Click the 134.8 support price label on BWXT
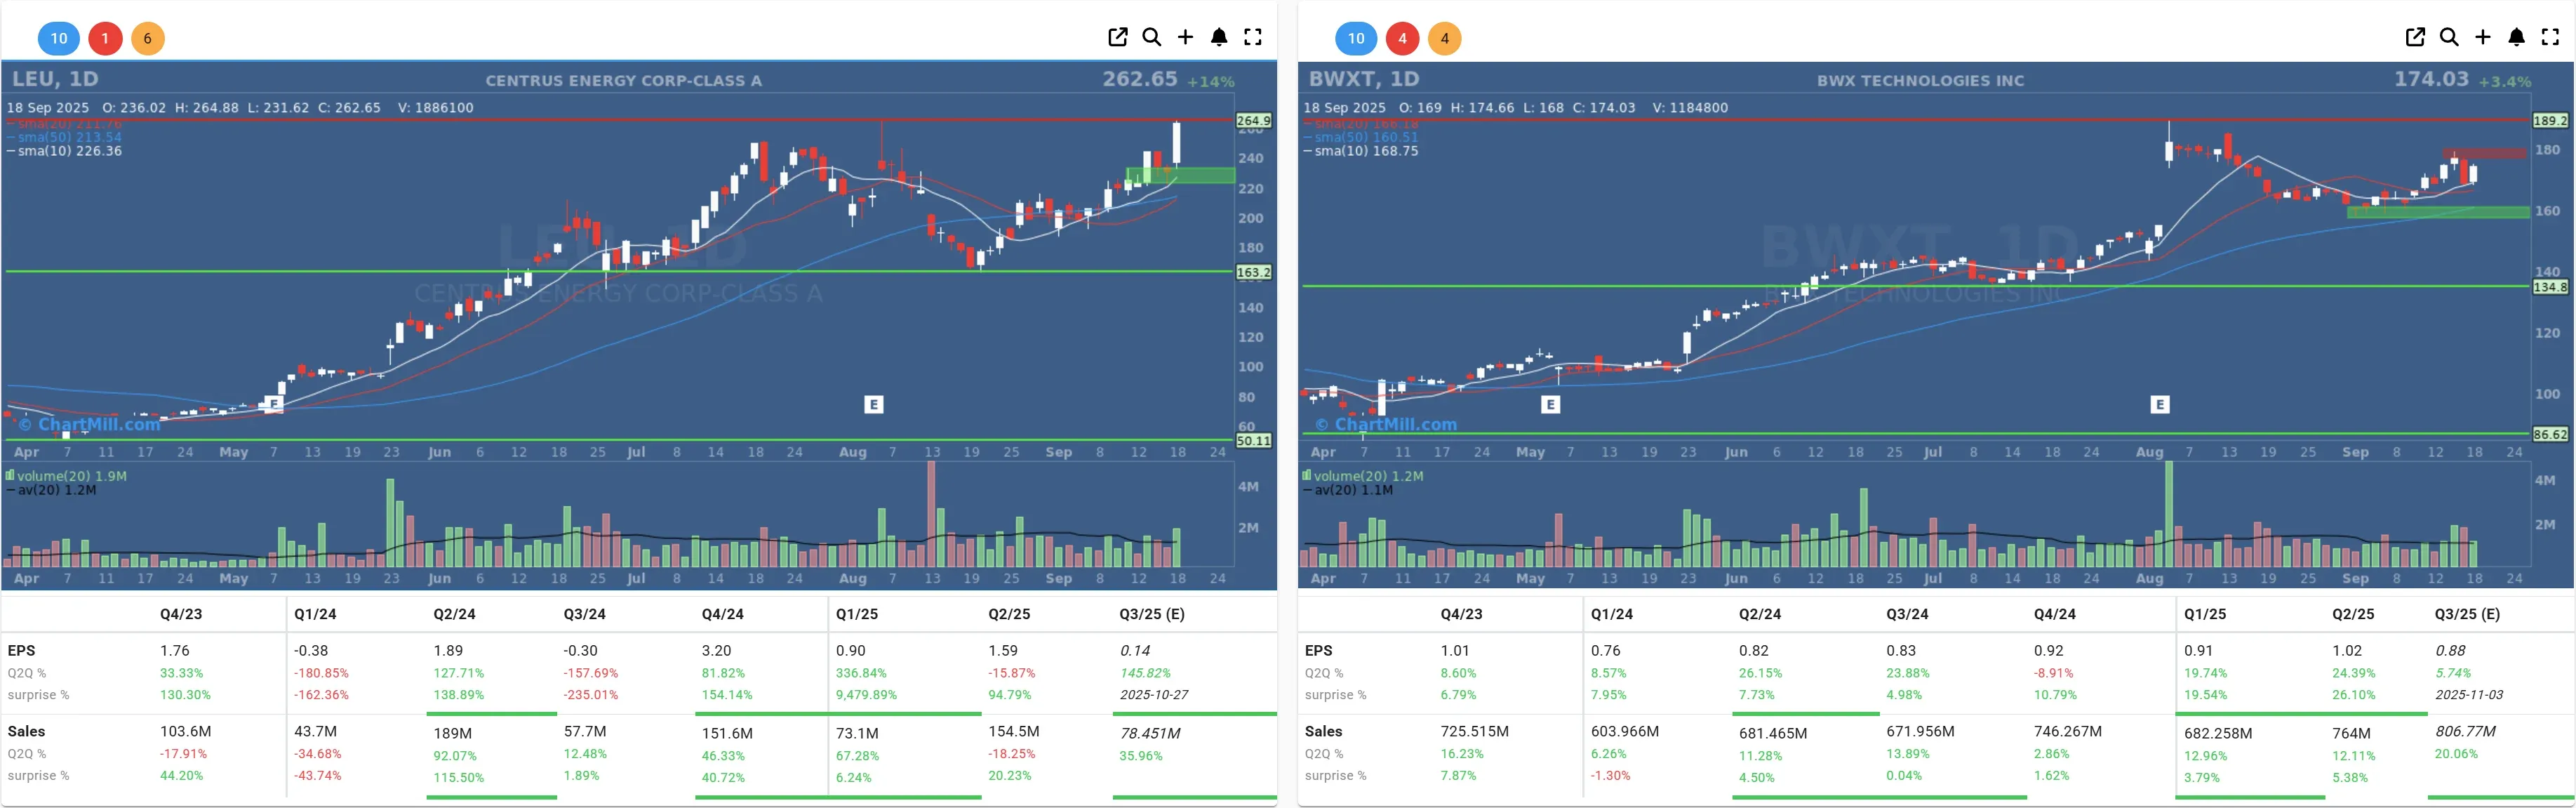Viewport: 2576px width, 808px height. click(2551, 287)
